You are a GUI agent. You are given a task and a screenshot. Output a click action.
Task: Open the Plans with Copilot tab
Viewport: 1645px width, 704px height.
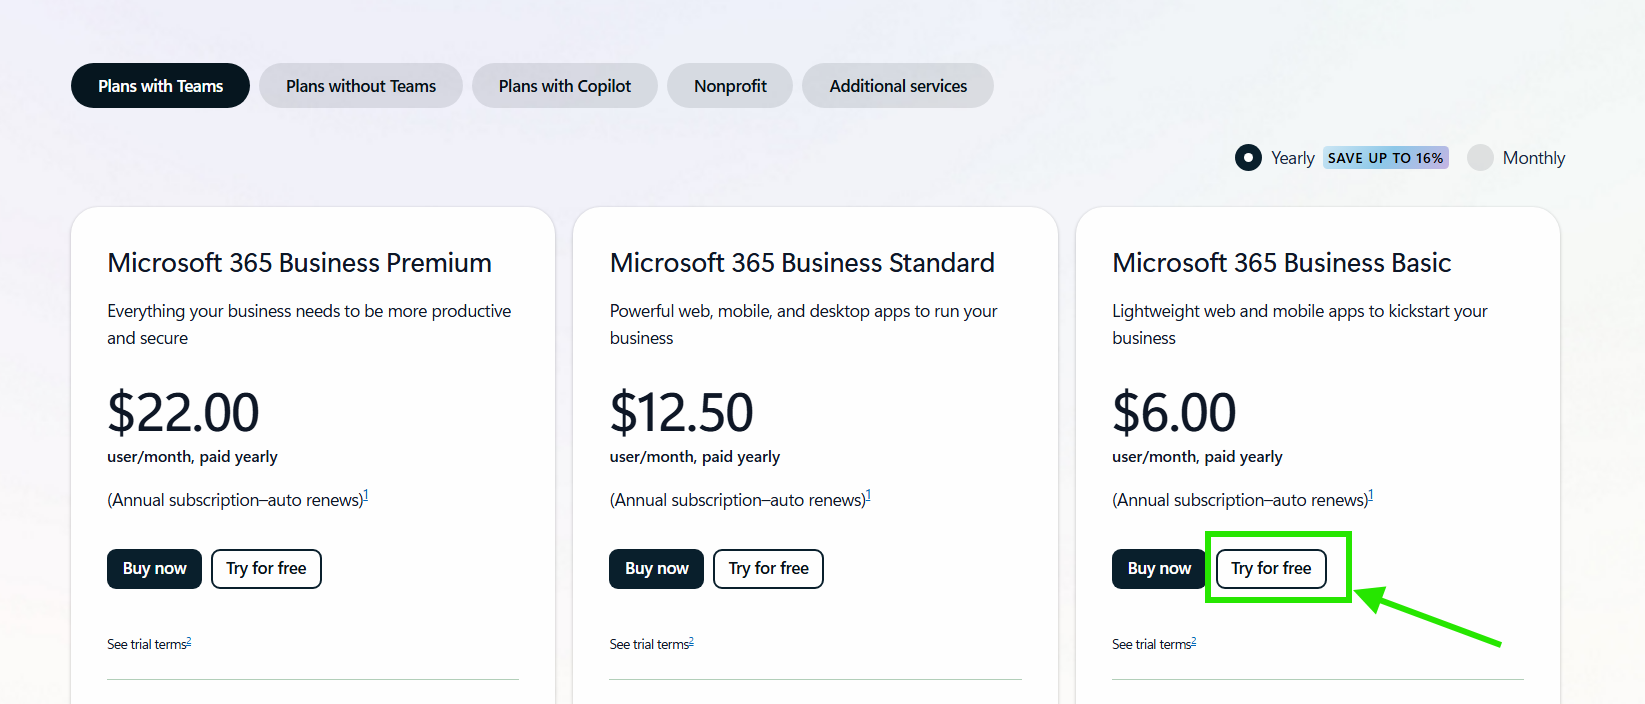coord(564,86)
